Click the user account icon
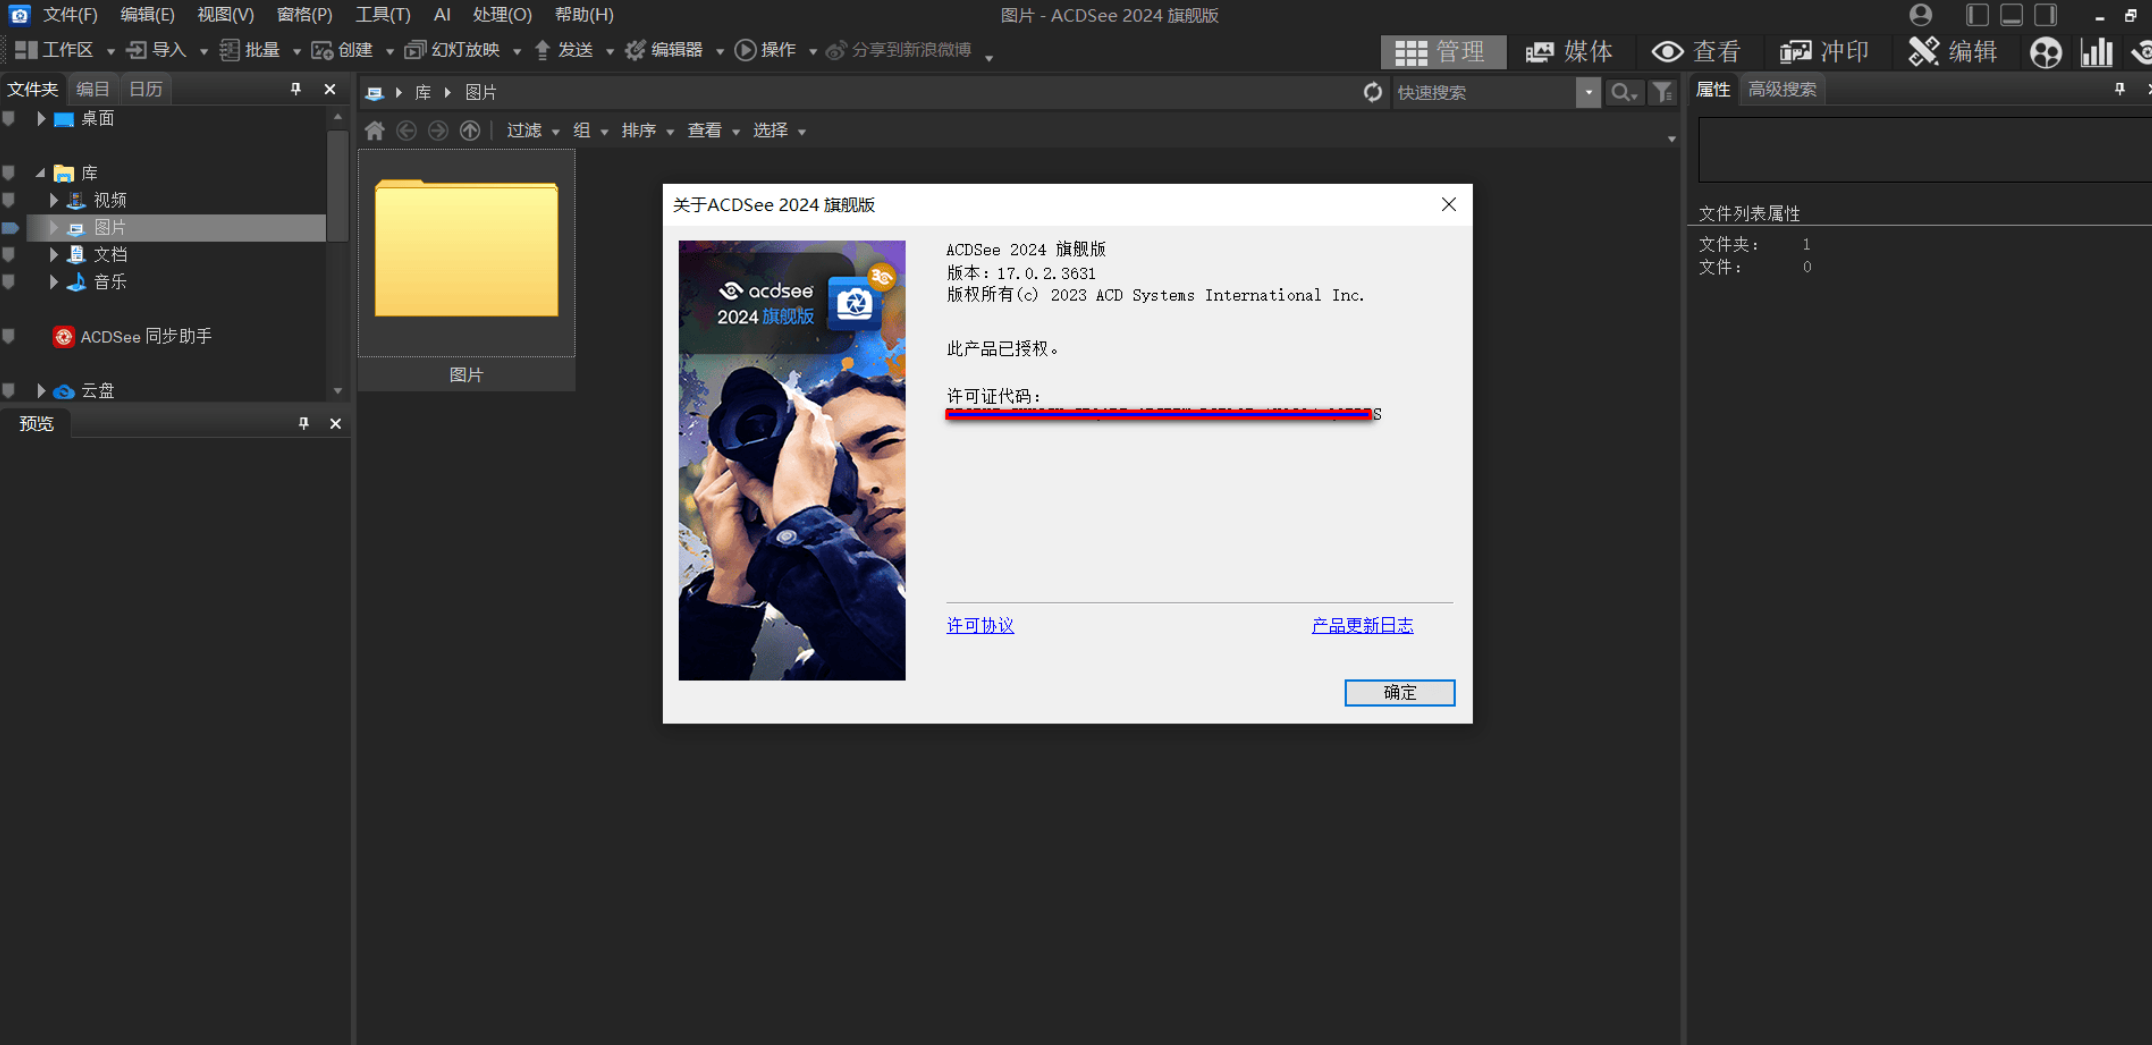The height and width of the screenshot is (1045, 2152). [1920, 15]
